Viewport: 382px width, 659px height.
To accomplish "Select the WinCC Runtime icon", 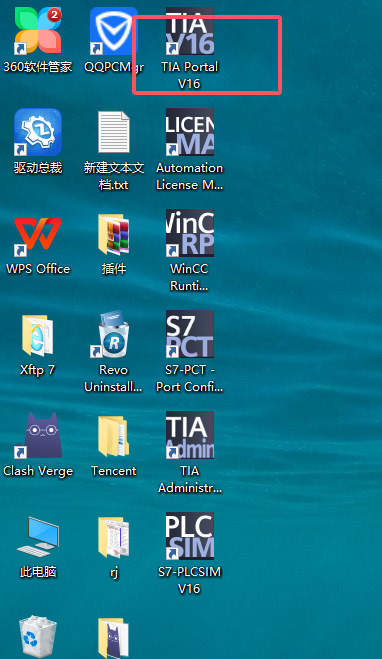I will [x=190, y=233].
